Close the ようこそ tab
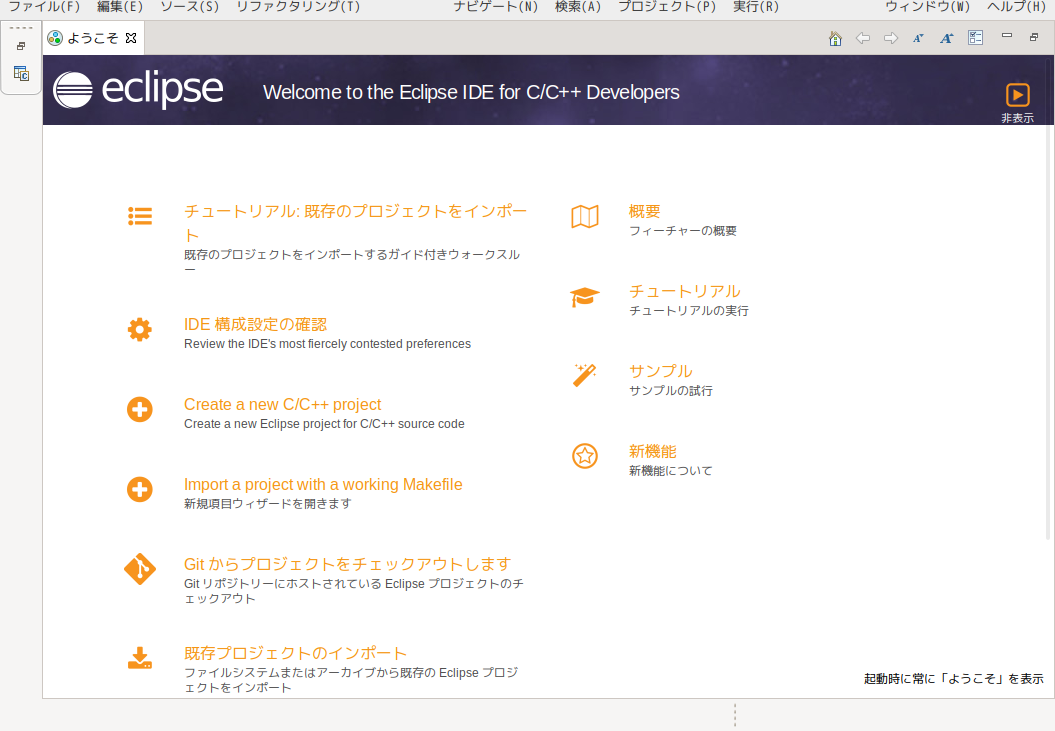1055x731 pixels. [131, 38]
